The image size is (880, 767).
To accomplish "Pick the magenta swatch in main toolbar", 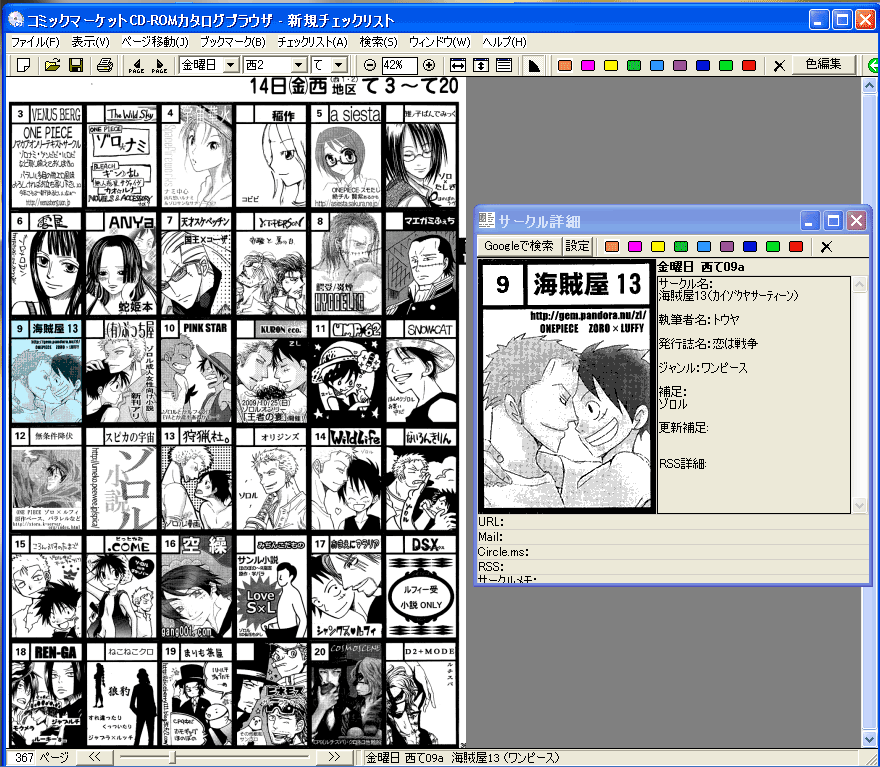I will click(x=588, y=66).
